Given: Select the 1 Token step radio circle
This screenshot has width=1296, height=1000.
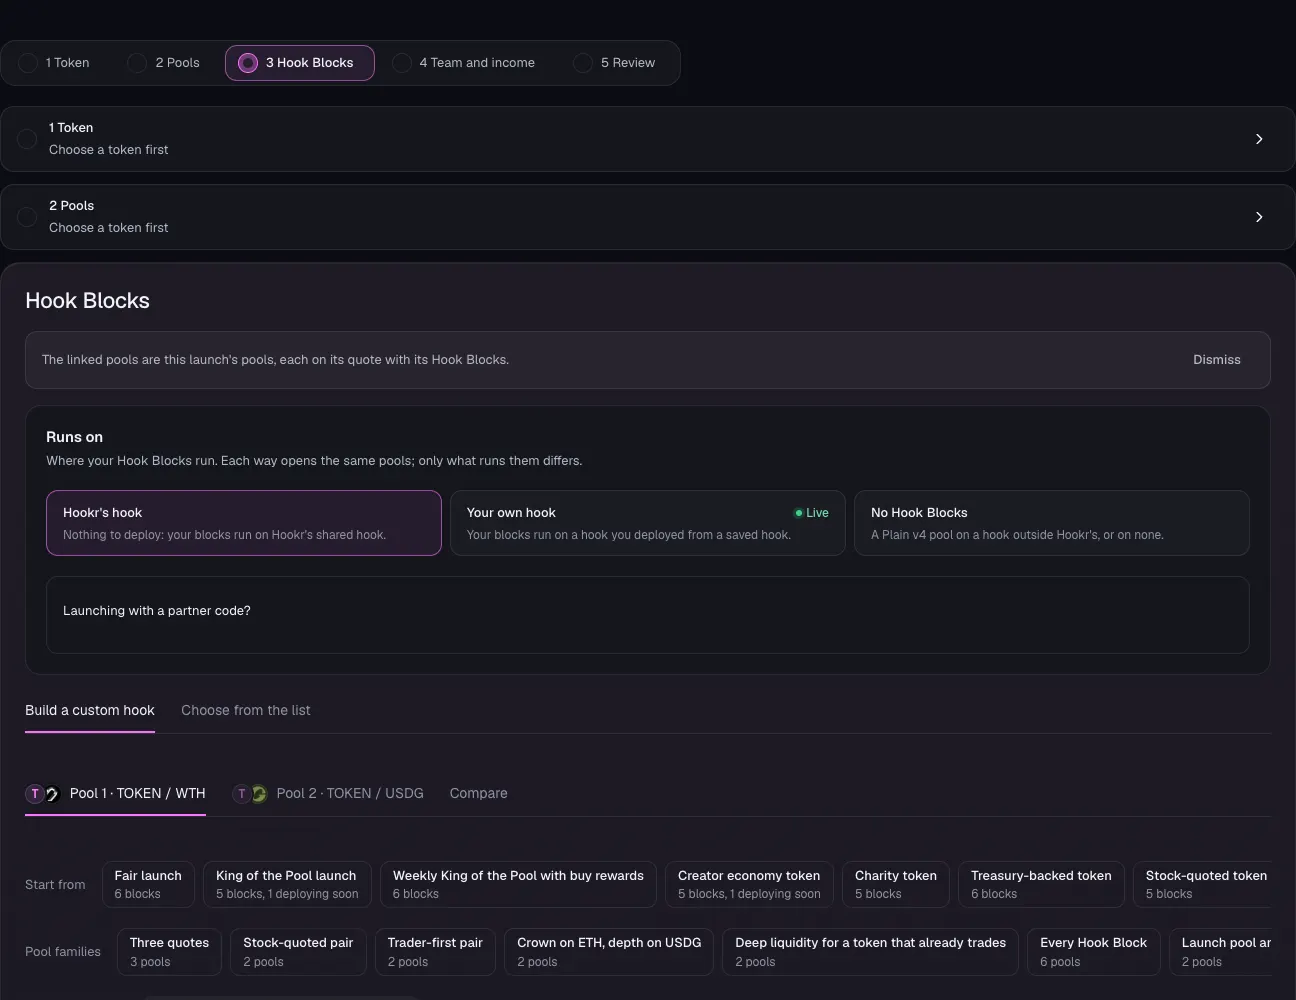Looking at the screenshot, I should click(28, 63).
